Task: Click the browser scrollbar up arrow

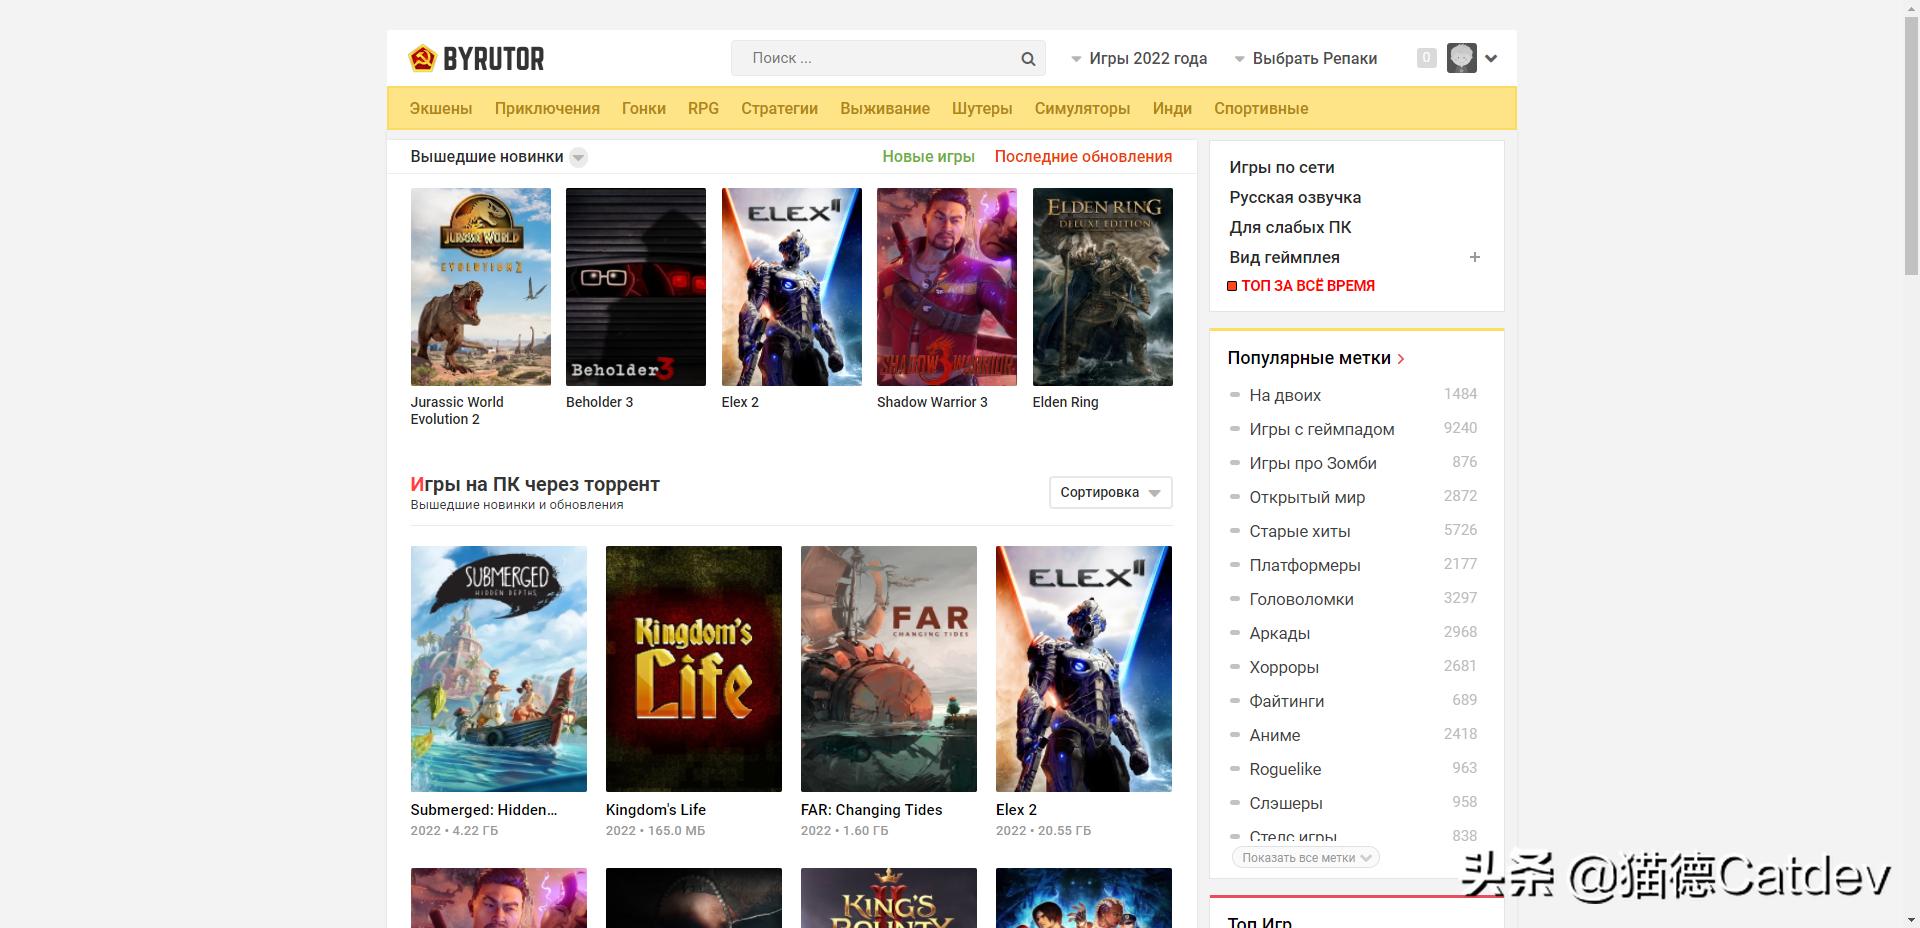Action: click(1911, 8)
